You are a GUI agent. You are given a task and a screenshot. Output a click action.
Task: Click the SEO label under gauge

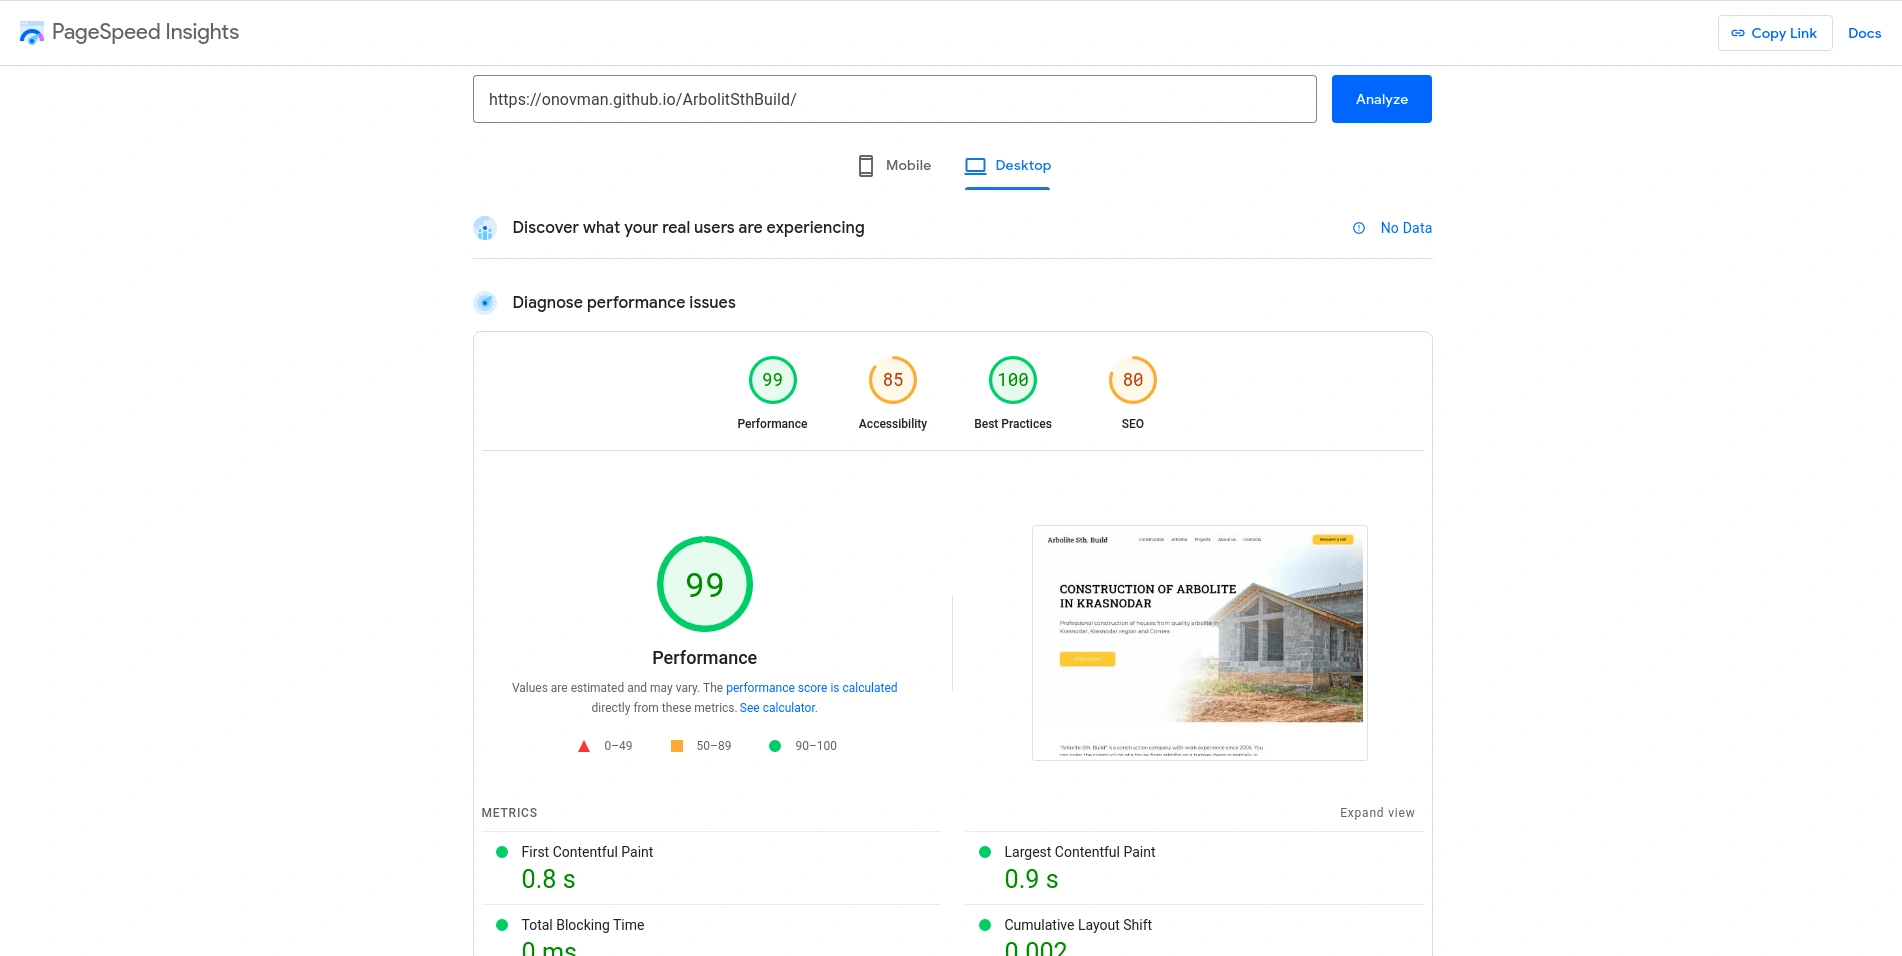tap(1133, 424)
